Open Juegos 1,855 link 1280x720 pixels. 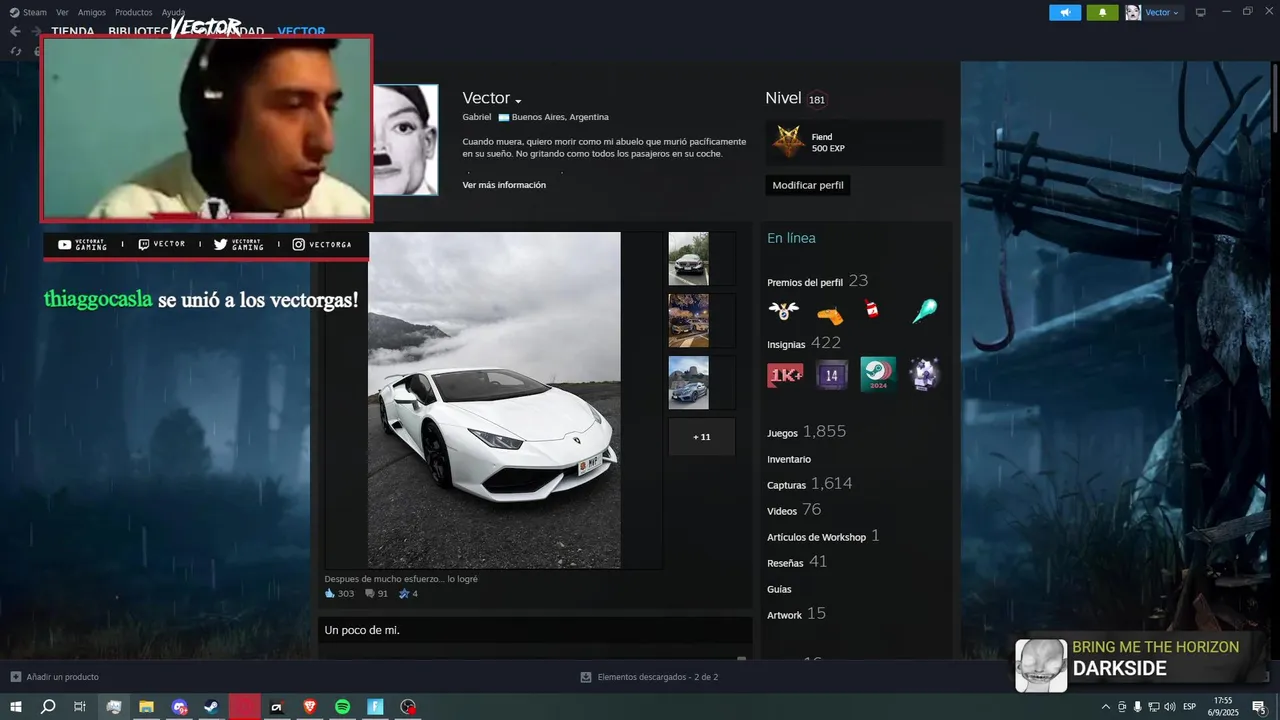click(806, 432)
